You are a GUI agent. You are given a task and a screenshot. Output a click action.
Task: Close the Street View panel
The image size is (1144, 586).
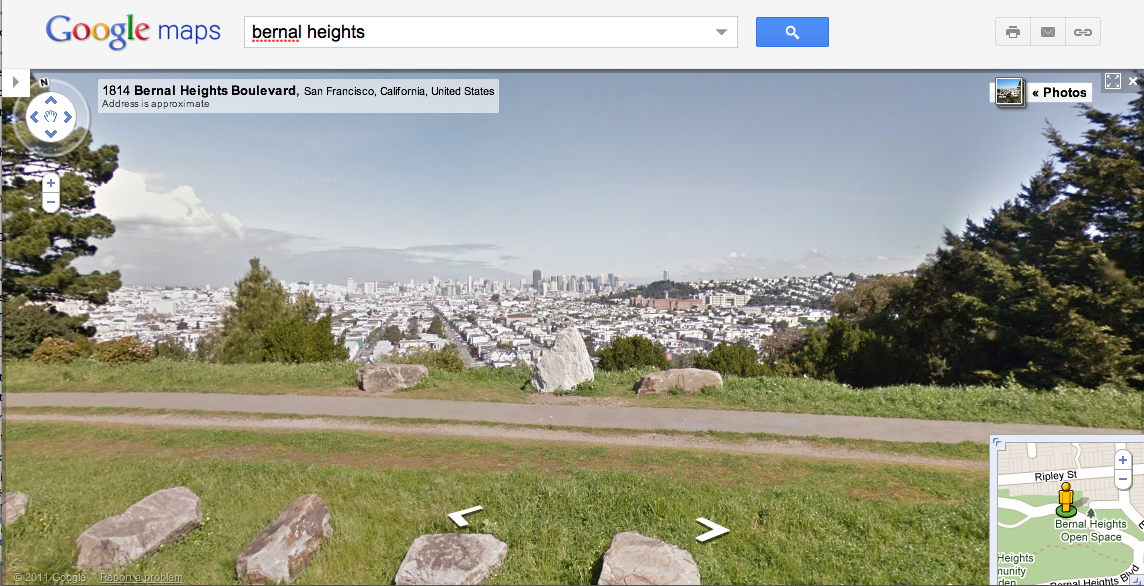1133,81
